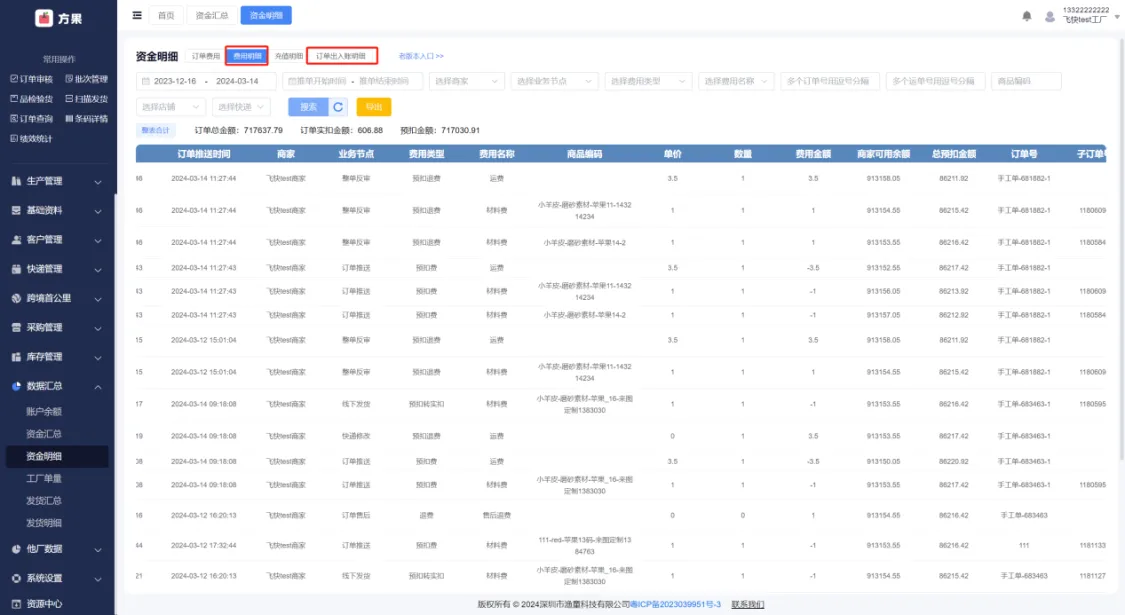Image resolution: width=1125 pixels, height=615 pixels.
Task: Select the 订单出入账明细 tab
Action: (341, 57)
